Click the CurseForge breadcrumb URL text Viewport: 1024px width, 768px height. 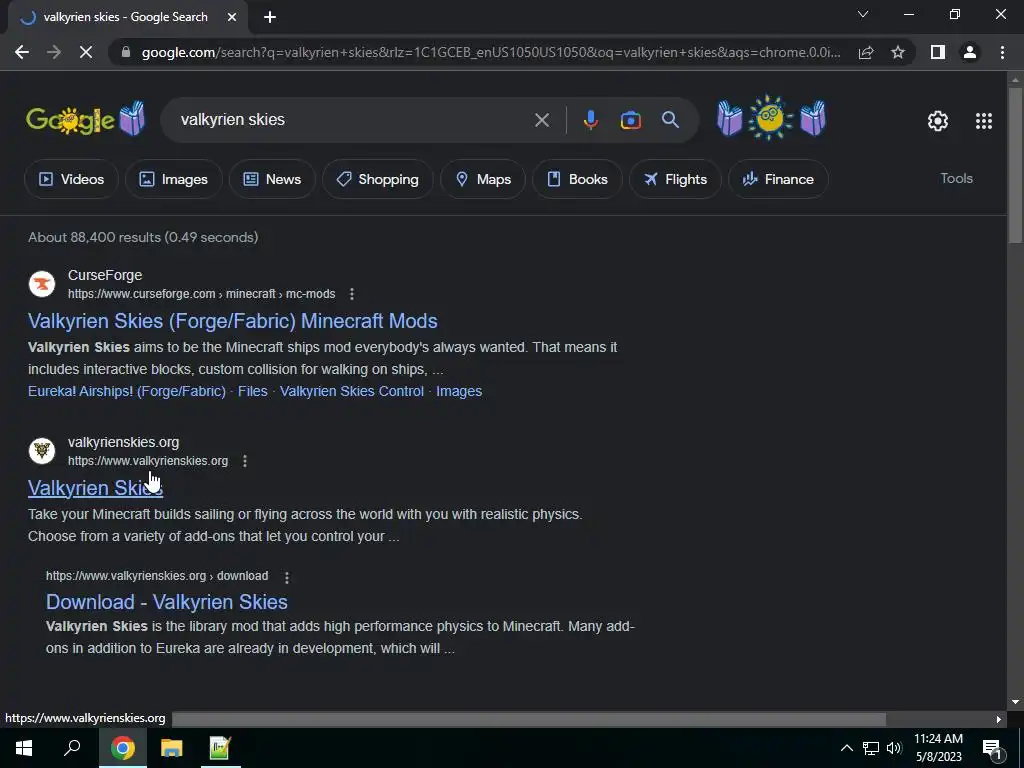(201, 294)
